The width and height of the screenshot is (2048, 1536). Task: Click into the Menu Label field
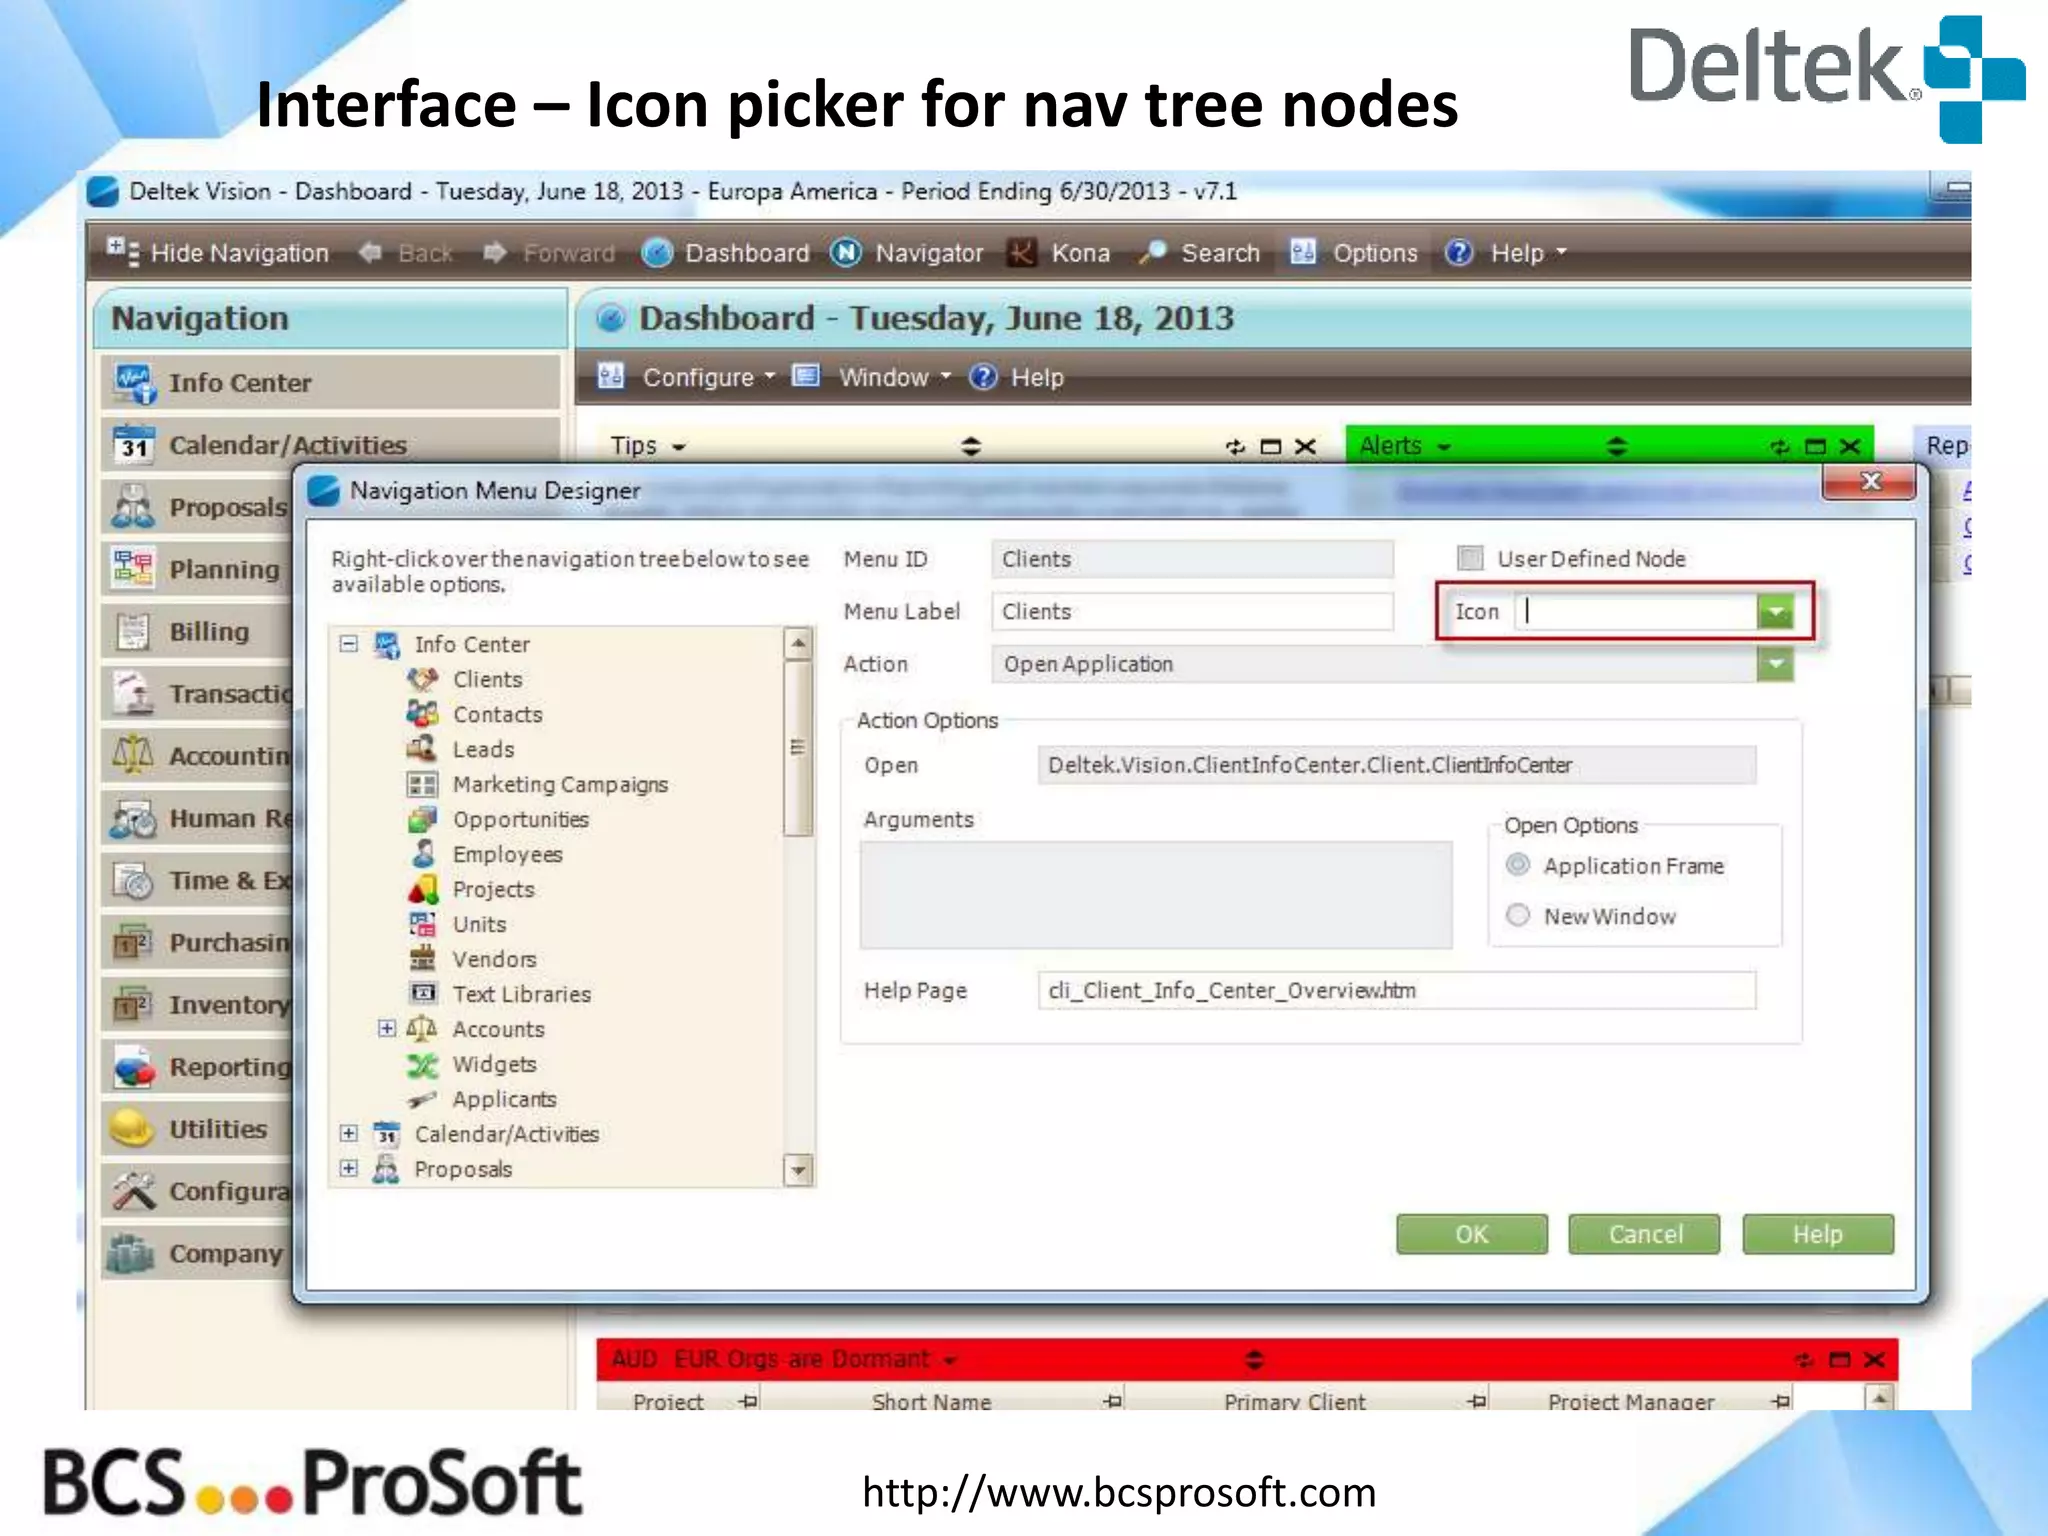(1193, 611)
